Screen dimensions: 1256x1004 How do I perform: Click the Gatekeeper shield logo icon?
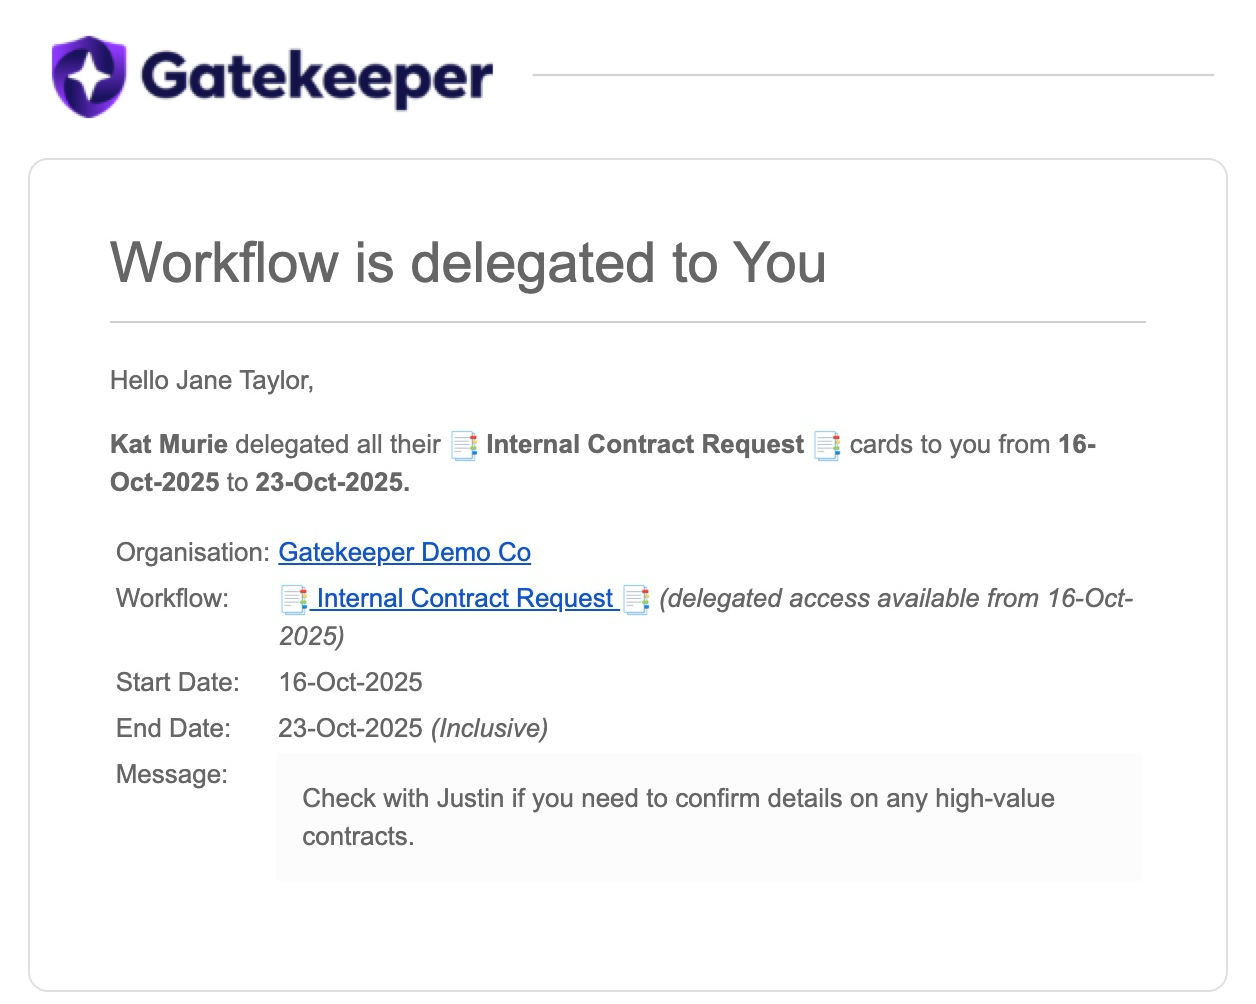click(89, 76)
